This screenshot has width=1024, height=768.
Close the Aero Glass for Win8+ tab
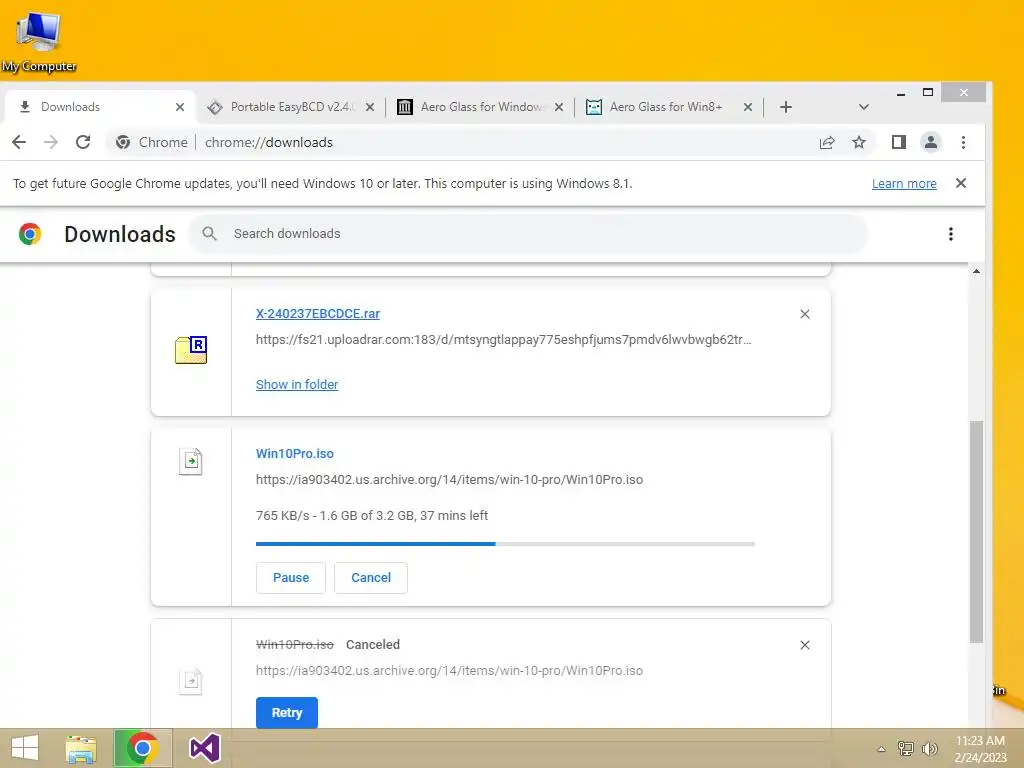click(748, 107)
